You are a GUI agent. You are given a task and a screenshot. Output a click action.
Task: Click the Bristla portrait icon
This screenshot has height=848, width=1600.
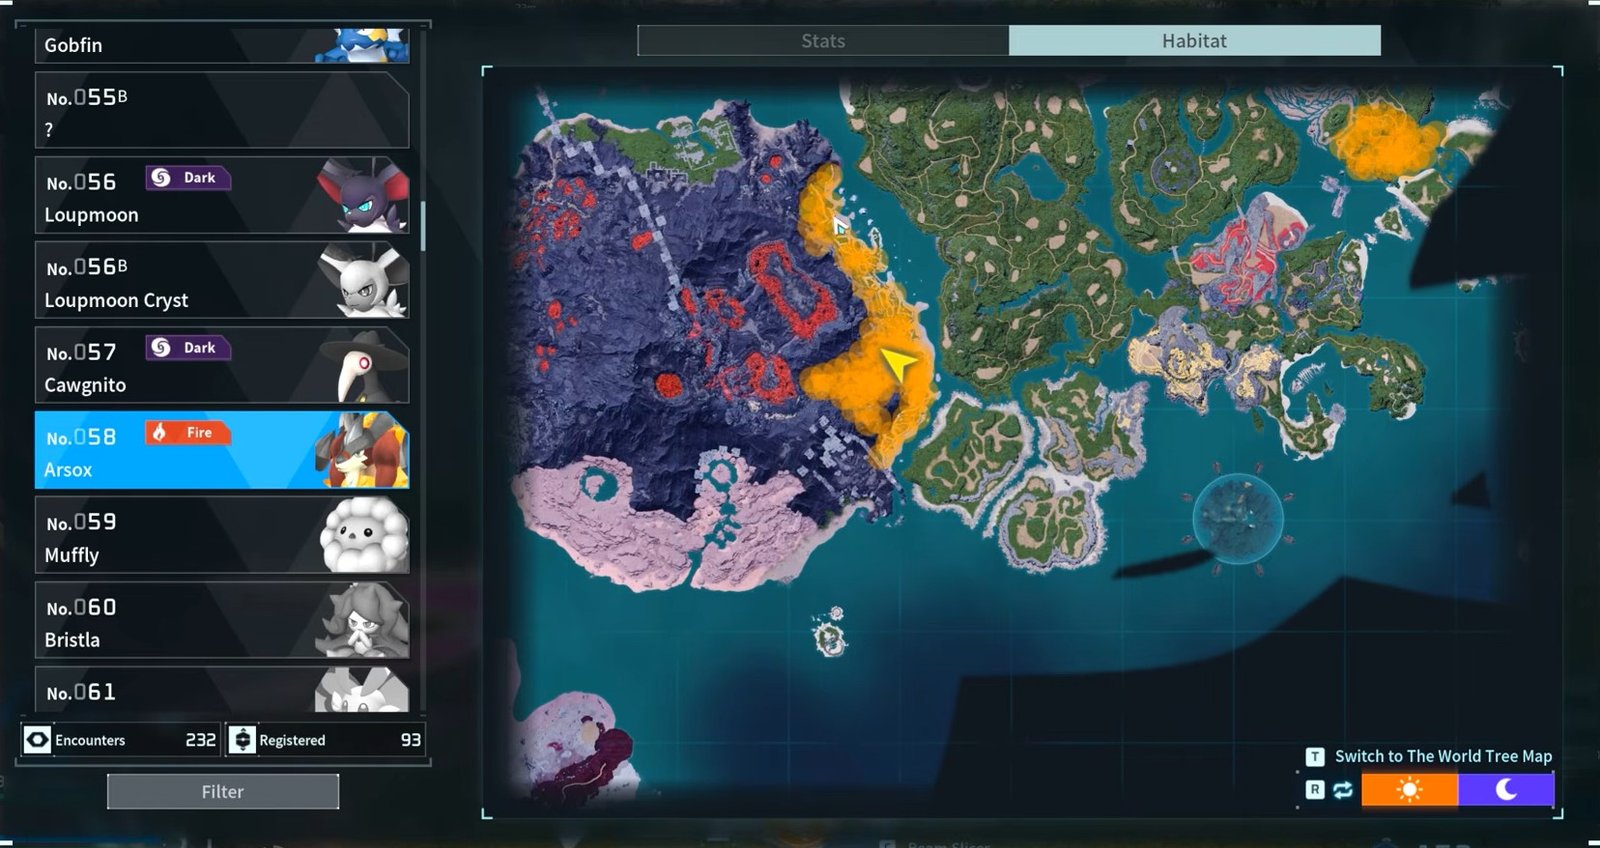click(x=363, y=621)
